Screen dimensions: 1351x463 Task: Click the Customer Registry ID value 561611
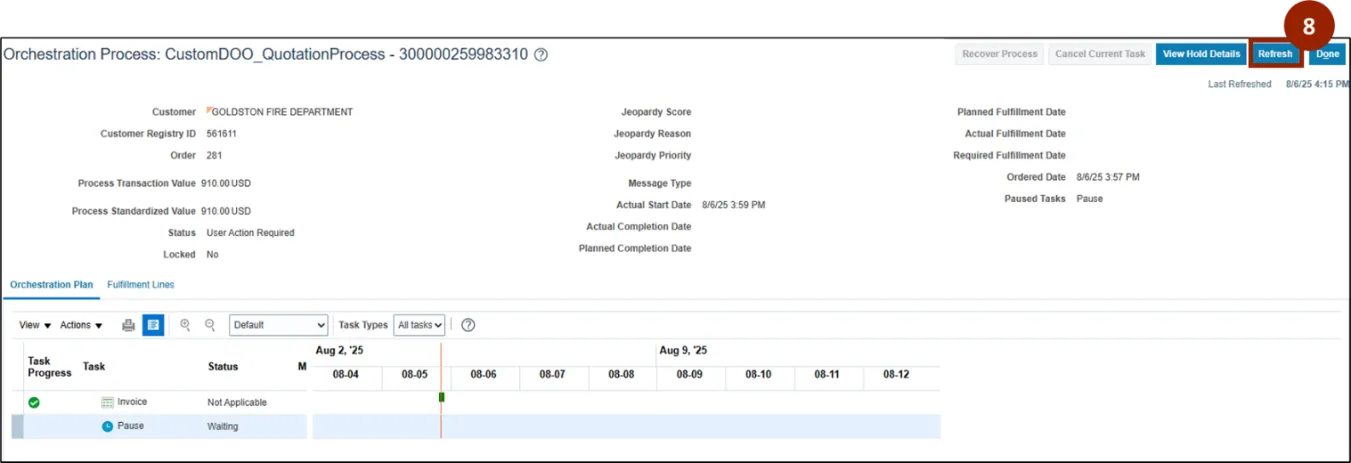point(221,133)
